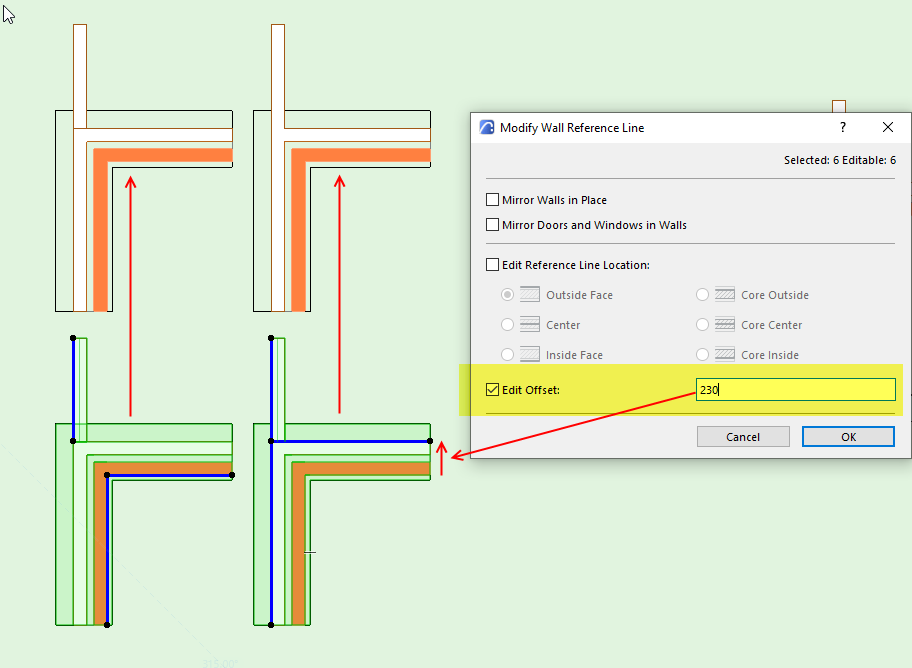Click the Archicad icon in dialog title

tap(487, 127)
